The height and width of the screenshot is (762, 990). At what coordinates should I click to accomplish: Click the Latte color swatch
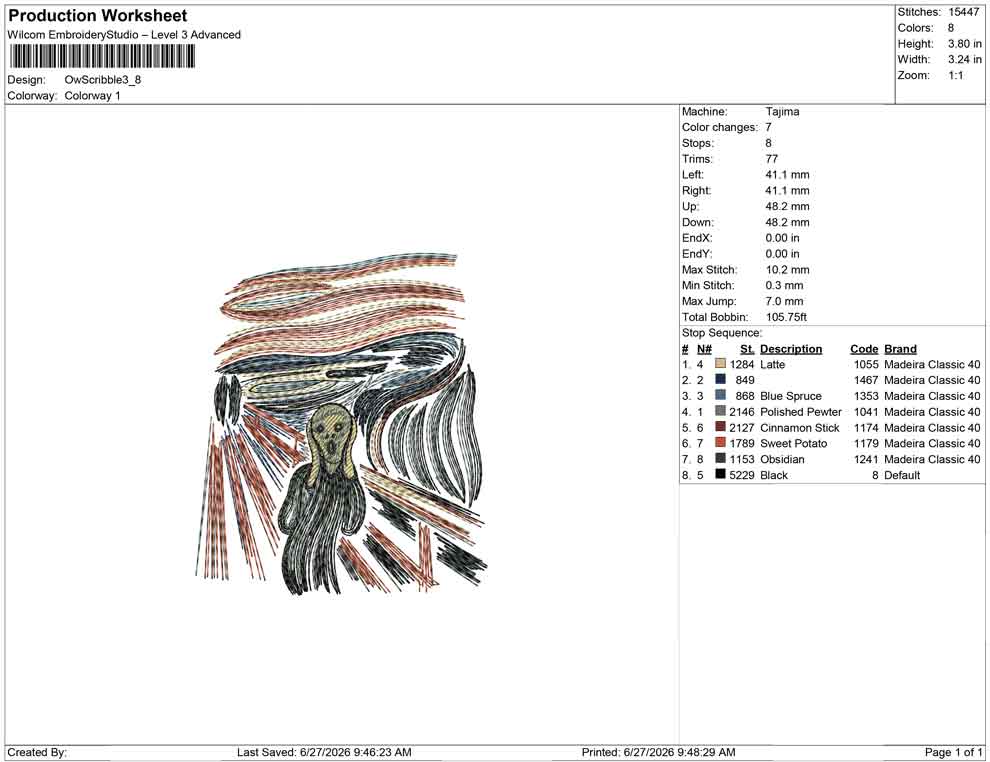click(720, 364)
